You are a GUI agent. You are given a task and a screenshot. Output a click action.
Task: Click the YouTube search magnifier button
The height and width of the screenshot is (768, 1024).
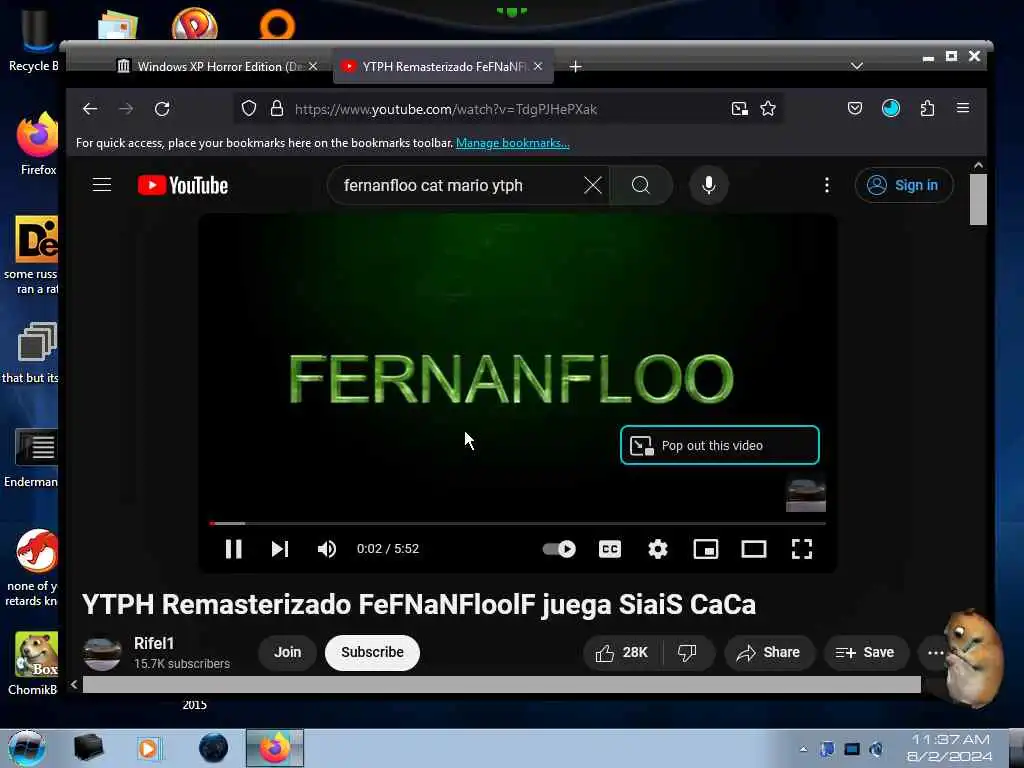(641, 185)
